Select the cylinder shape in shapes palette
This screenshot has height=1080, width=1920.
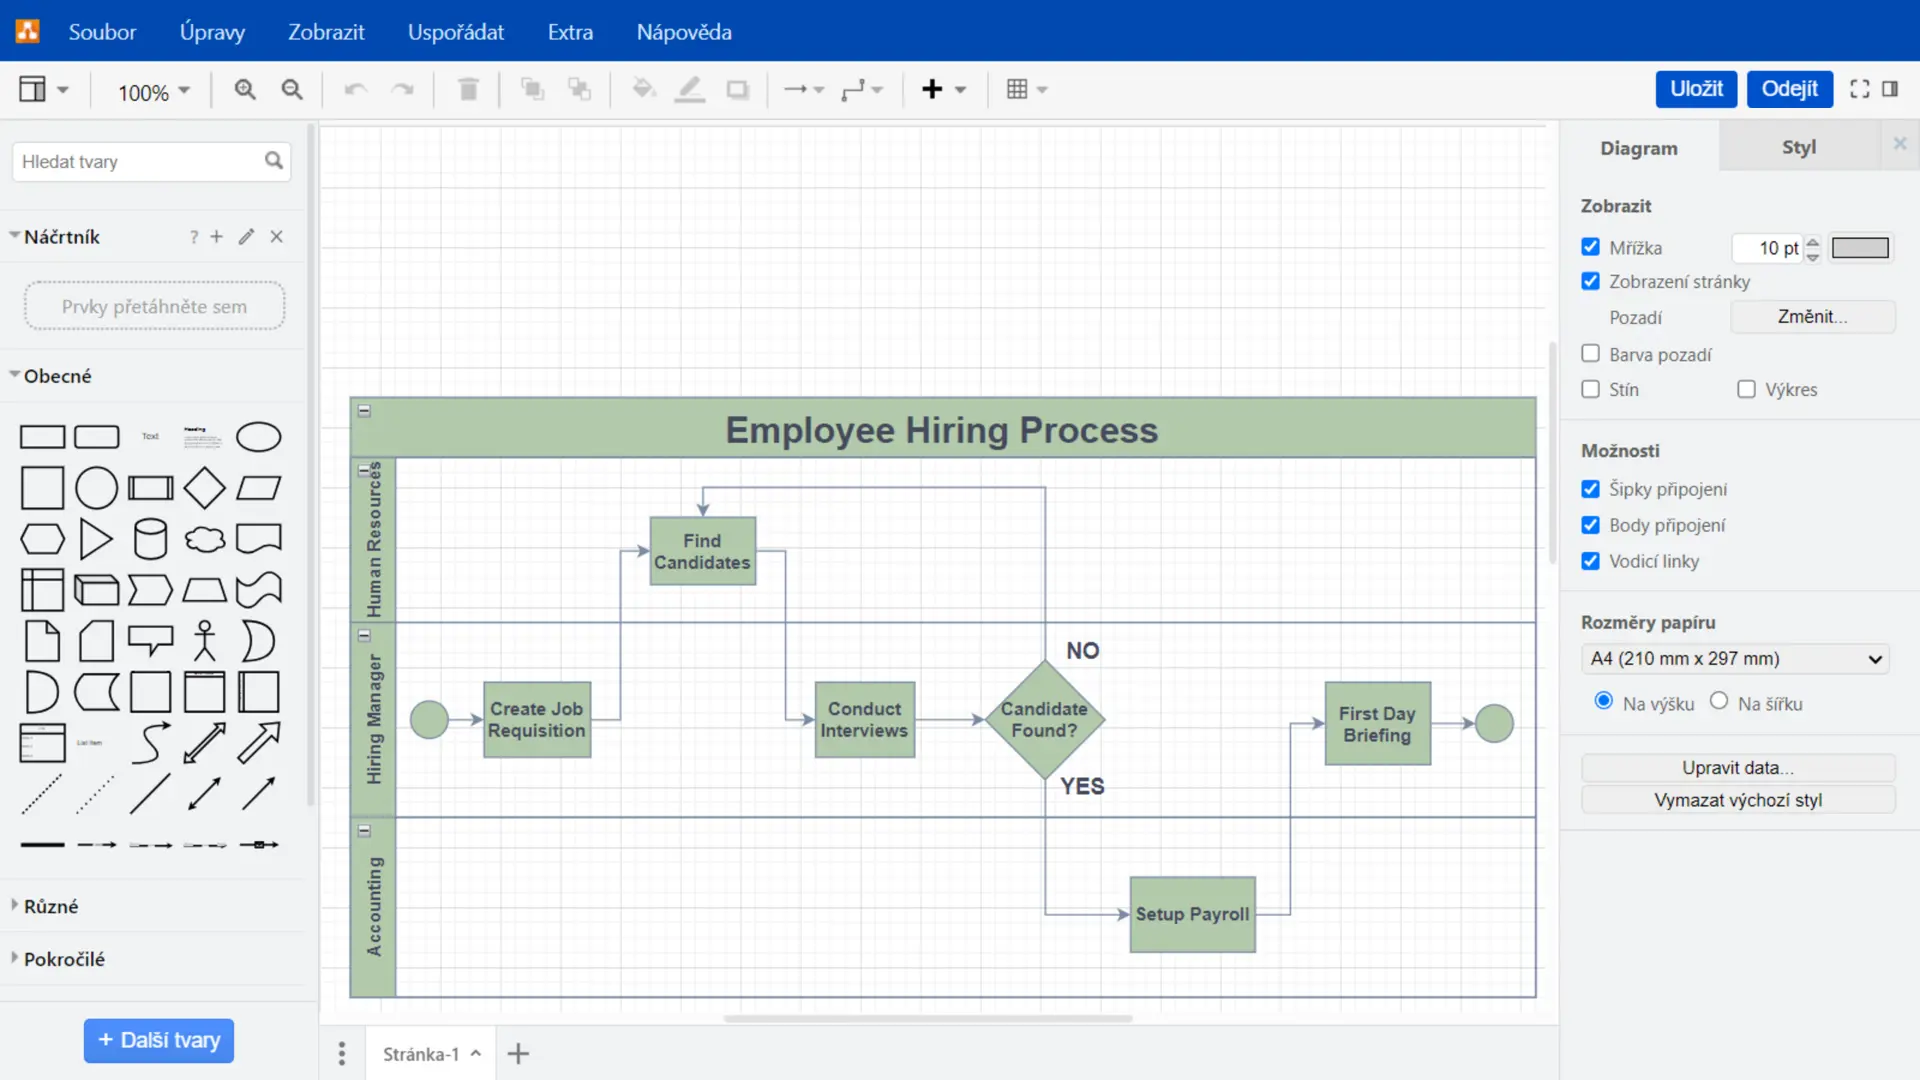(150, 539)
